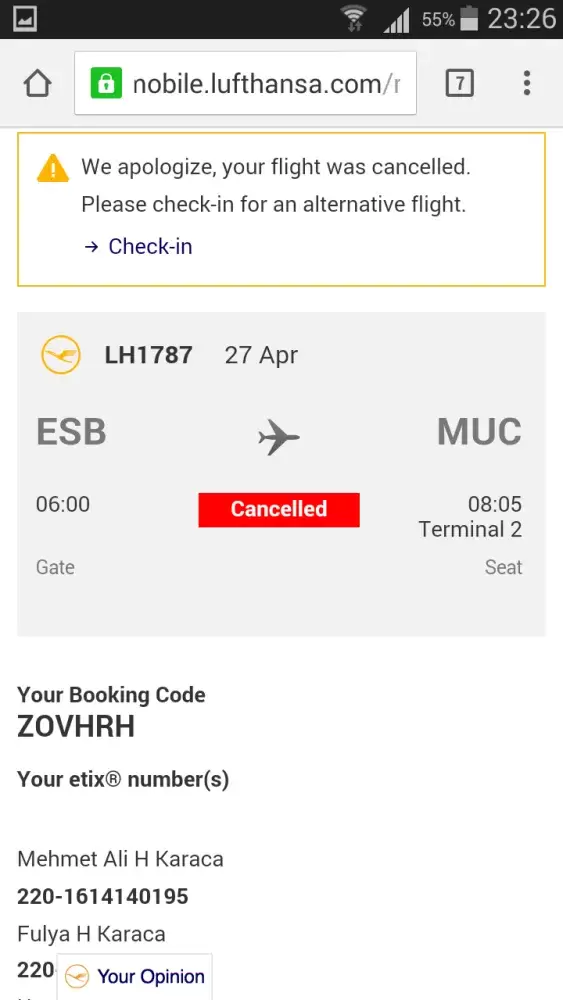Image resolution: width=563 pixels, height=1000 pixels.
Task: Tap etix number 220-1614140195
Action: point(103,896)
